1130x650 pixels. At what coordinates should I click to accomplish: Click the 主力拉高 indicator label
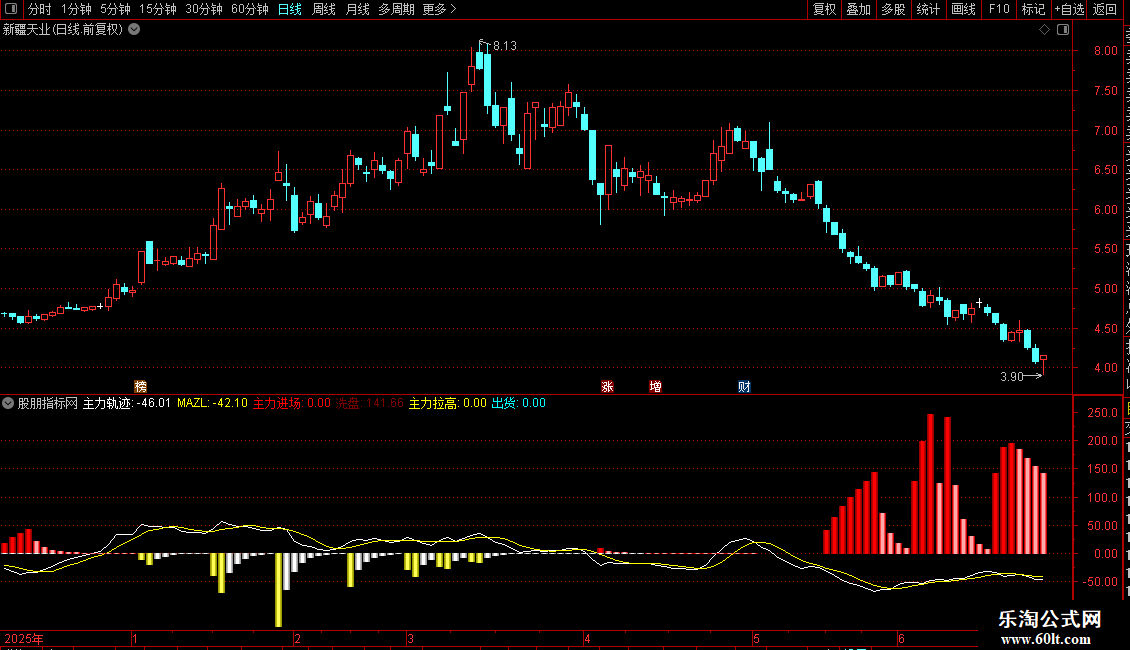[448, 403]
